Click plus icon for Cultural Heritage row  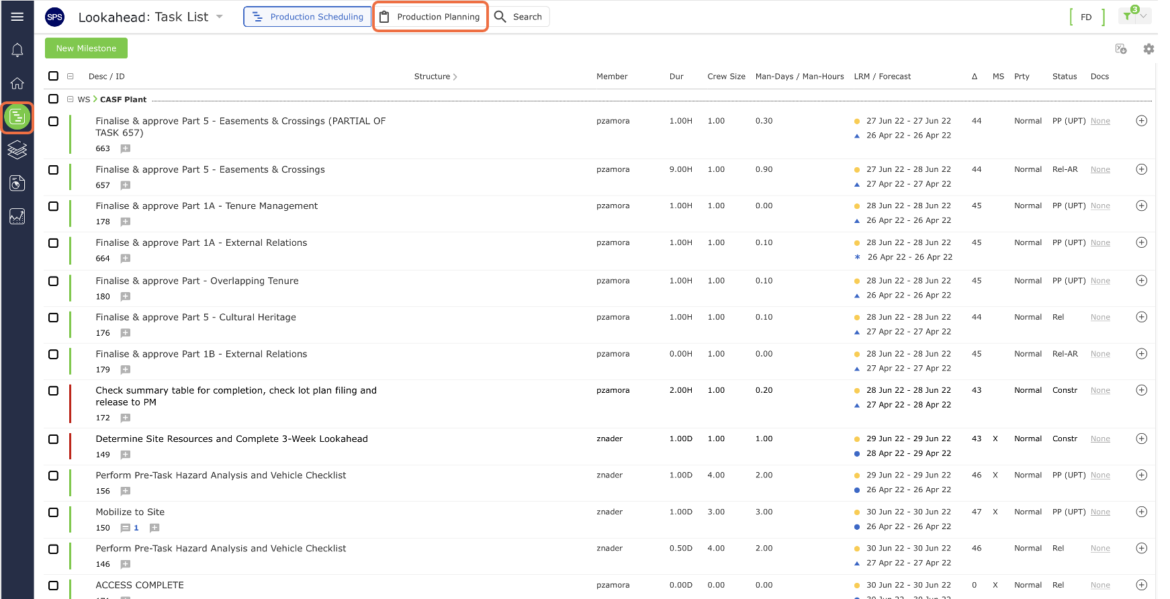click(1141, 317)
